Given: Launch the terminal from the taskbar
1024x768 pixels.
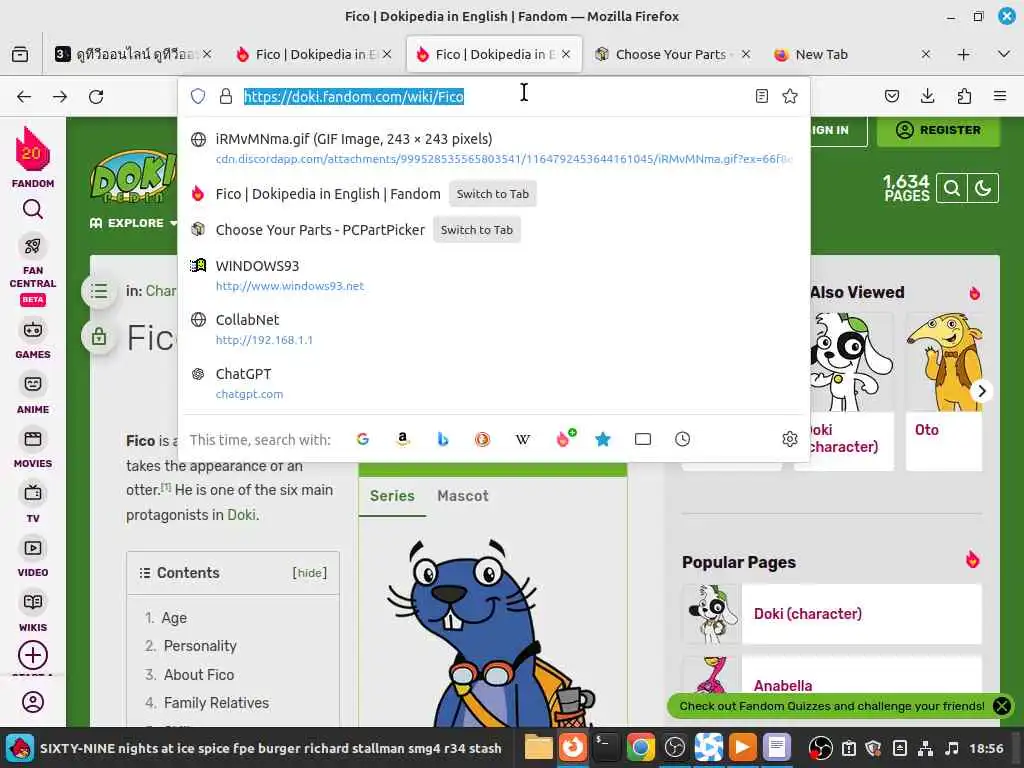Looking at the screenshot, I should pos(606,747).
